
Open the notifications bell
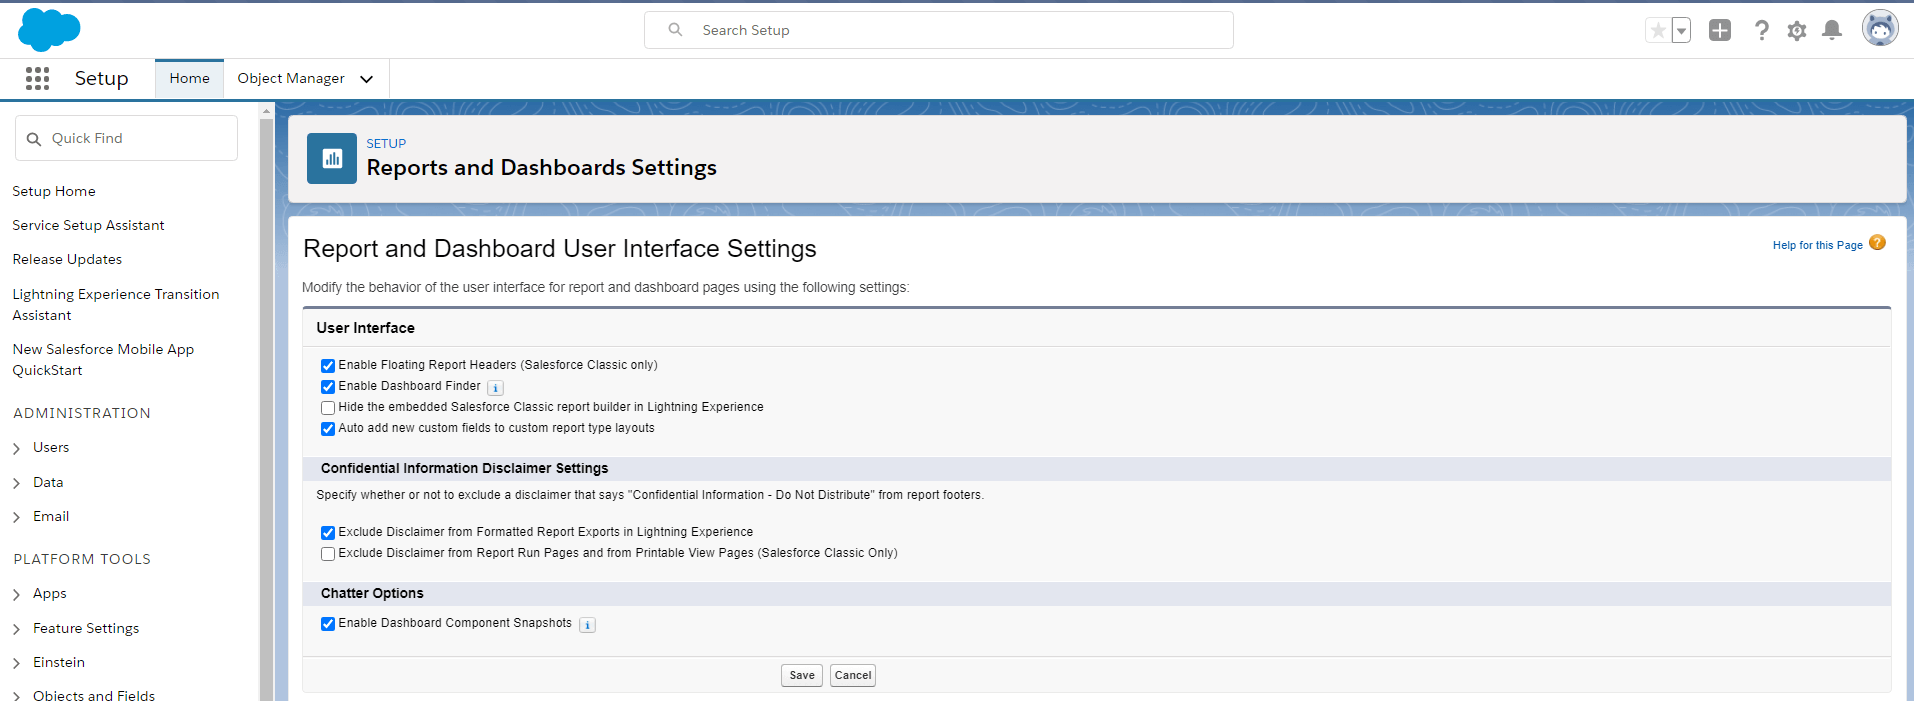click(x=1832, y=30)
